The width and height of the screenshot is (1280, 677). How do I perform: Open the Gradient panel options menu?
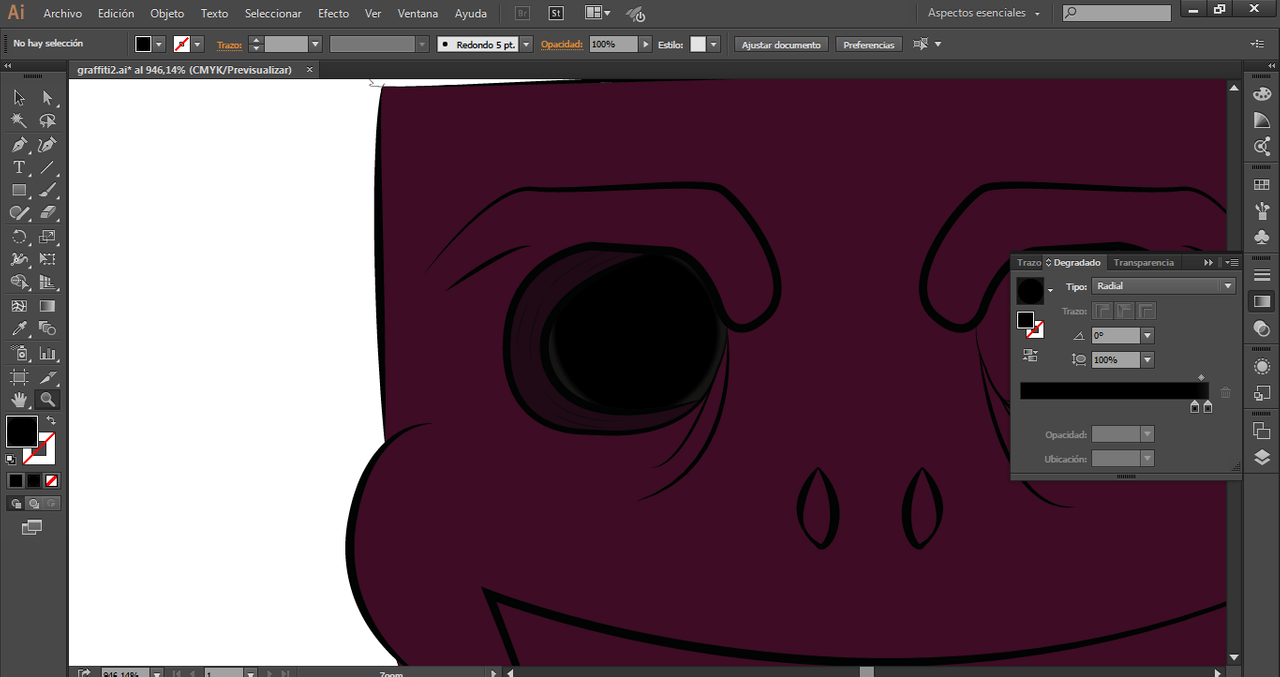click(x=1231, y=262)
